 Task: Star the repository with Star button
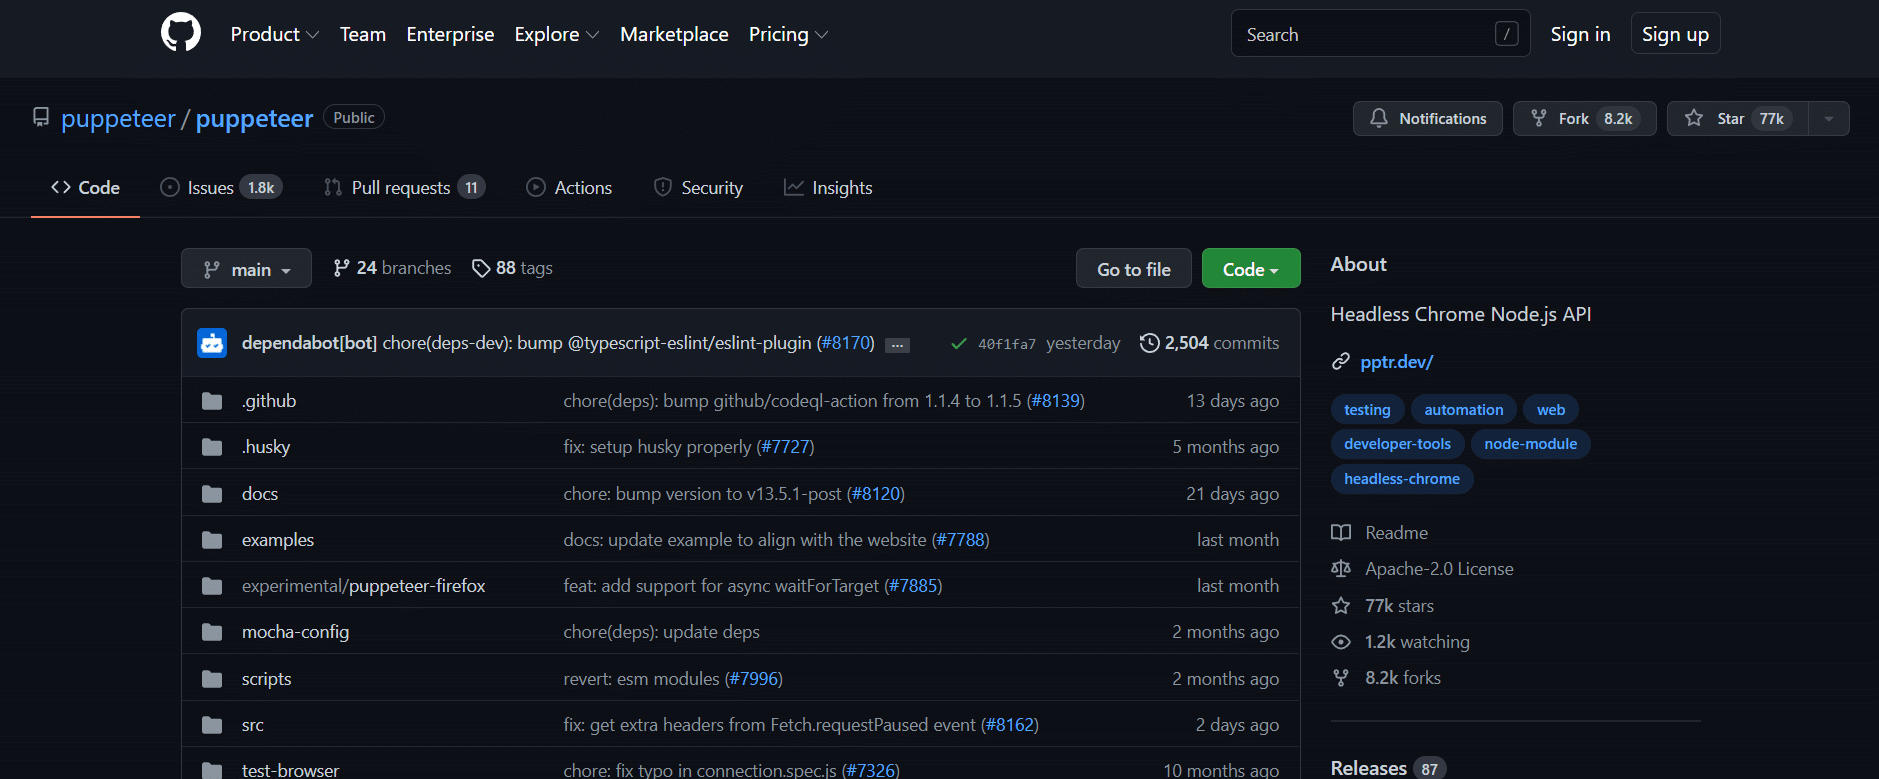click(x=1738, y=118)
